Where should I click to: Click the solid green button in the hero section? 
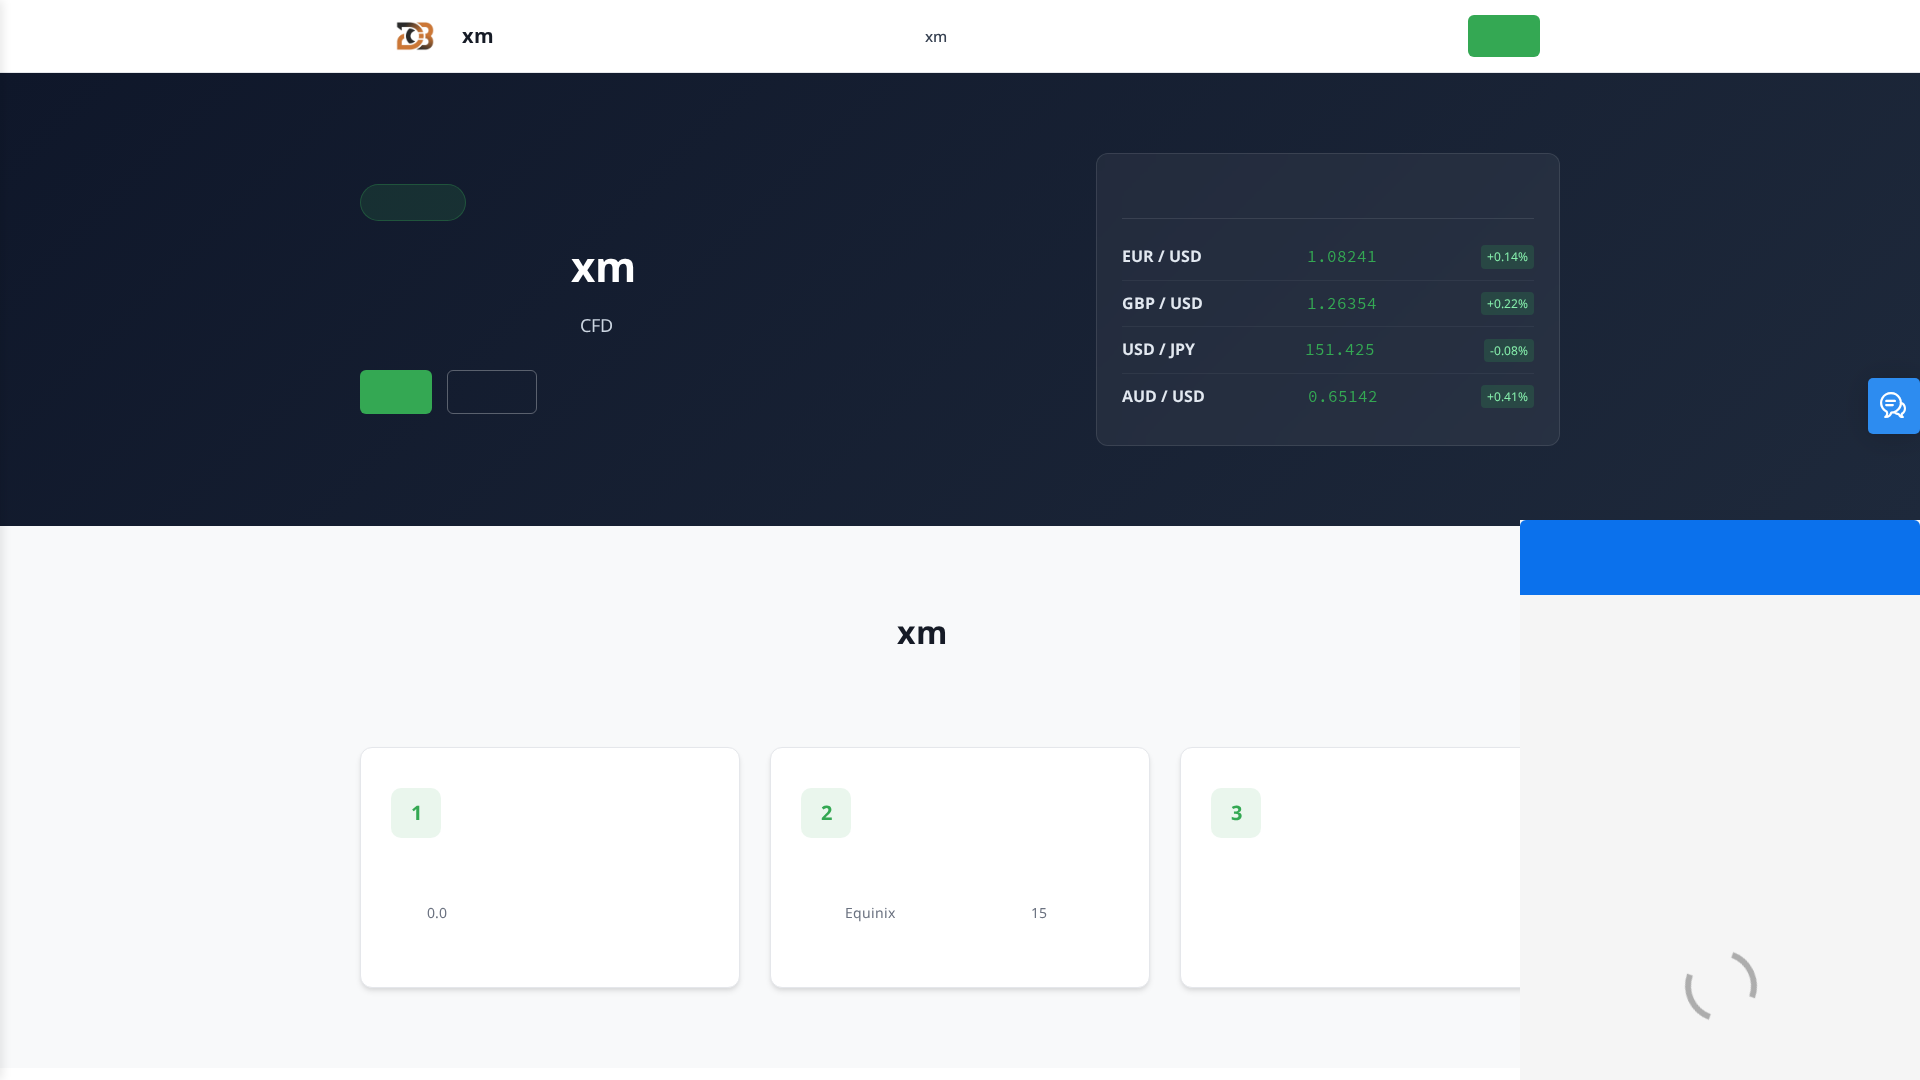click(396, 392)
